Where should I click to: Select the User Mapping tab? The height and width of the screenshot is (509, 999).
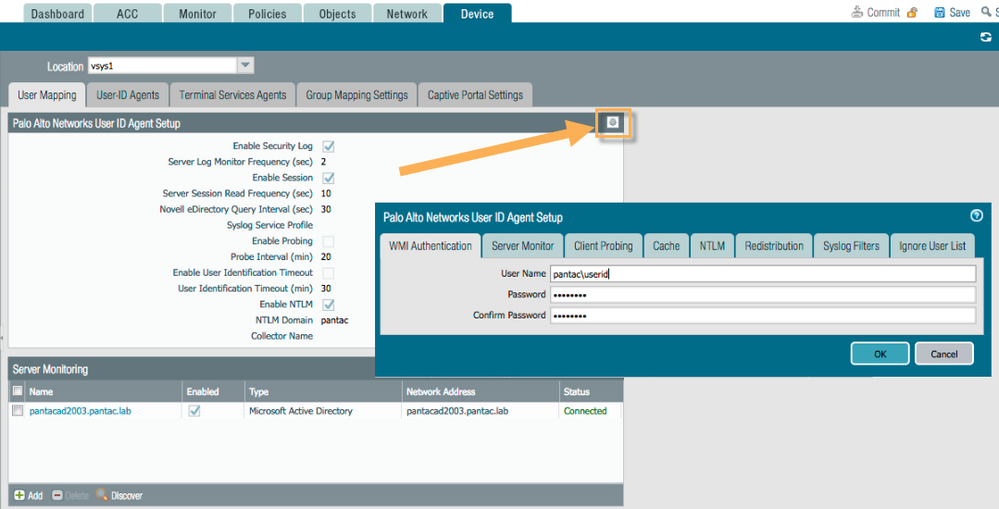[x=47, y=95]
